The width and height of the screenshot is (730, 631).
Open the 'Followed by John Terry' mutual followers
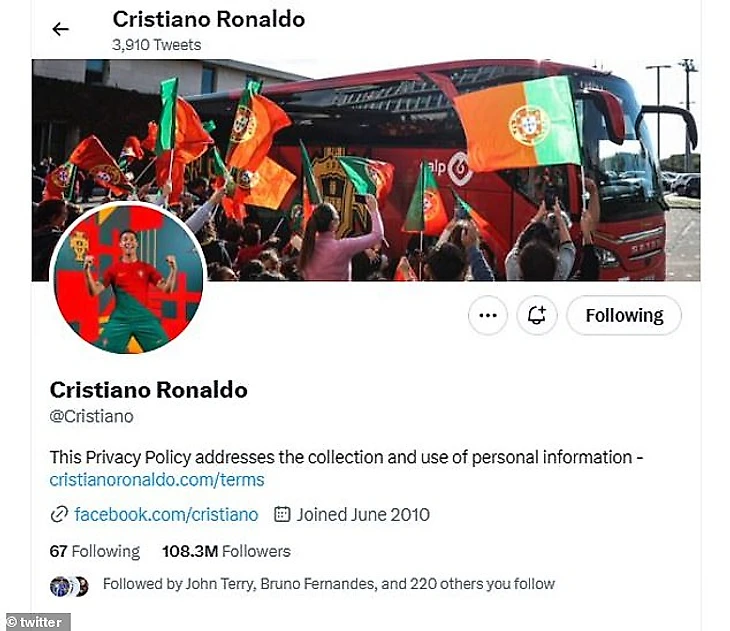click(x=329, y=584)
